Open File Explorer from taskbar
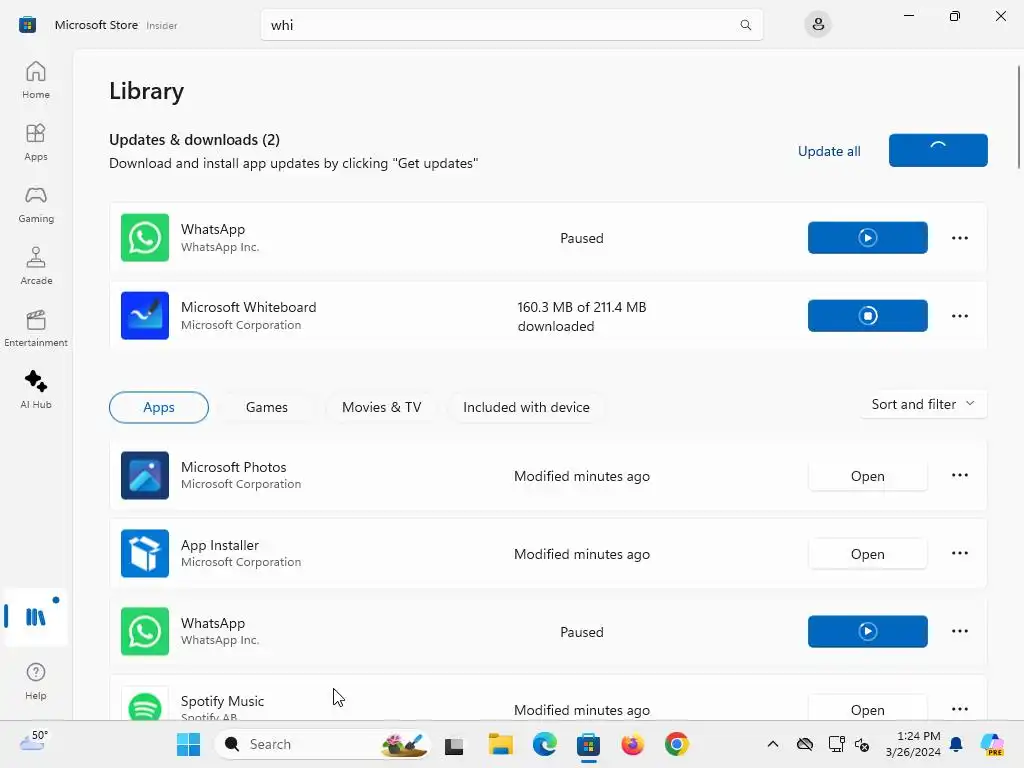The height and width of the screenshot is (768, 1024). [500, 744]
